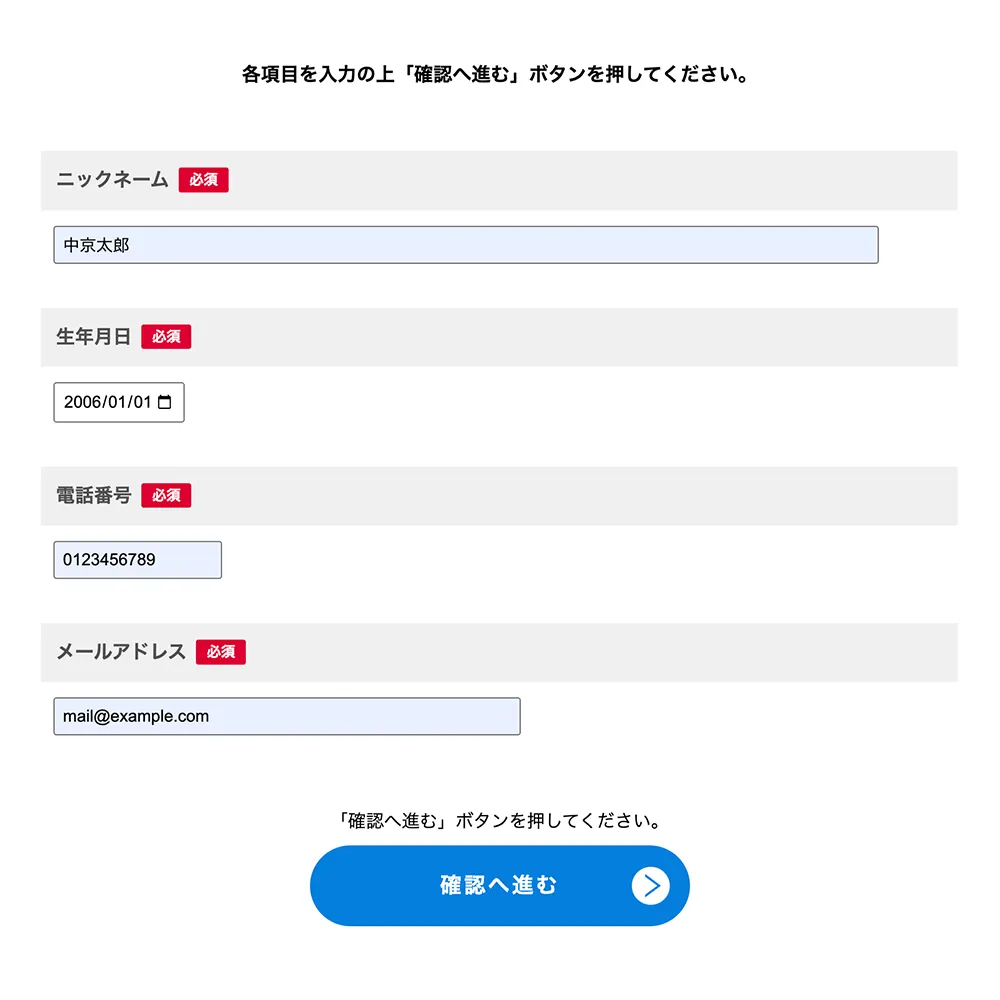Click the 必須 badge next to 生年月日
Viewport: 1000px width, 1000px height.
pyautogui.click(x=166, y=337)
